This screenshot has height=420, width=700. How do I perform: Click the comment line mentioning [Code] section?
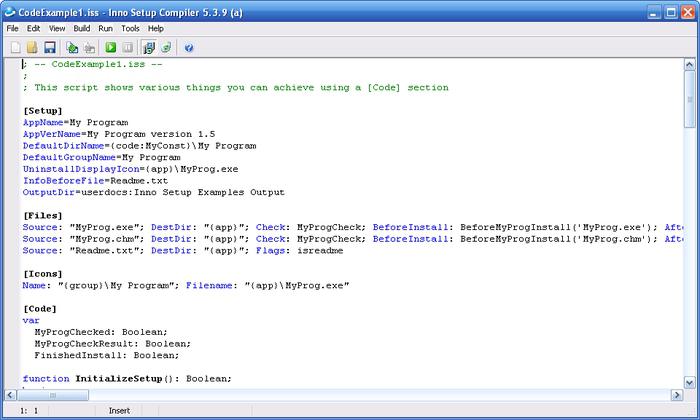[x=236, y=87]
